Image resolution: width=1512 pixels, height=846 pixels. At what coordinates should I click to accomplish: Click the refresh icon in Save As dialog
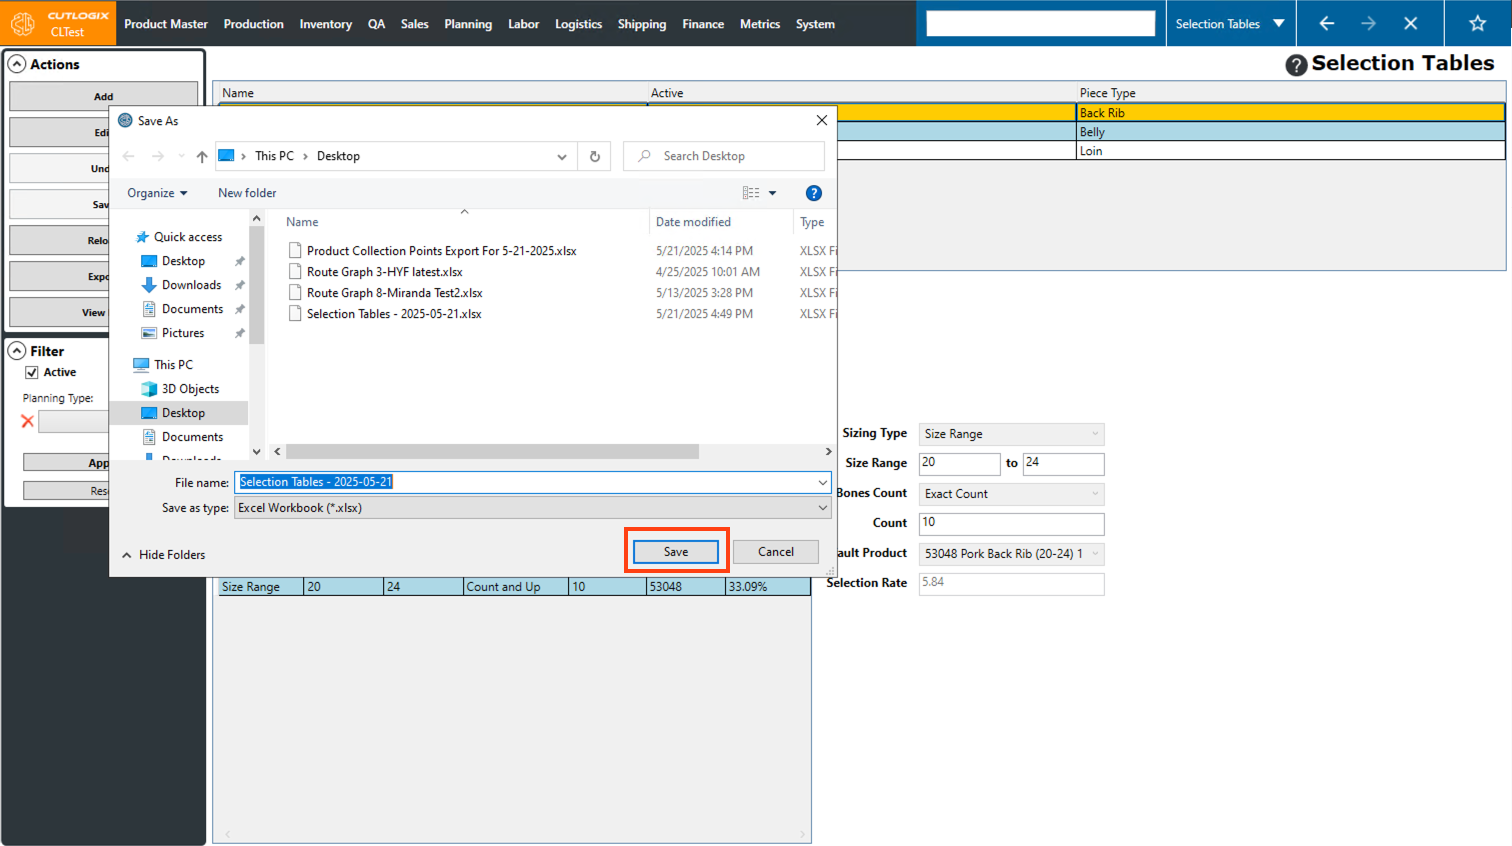tap(595, 156)
